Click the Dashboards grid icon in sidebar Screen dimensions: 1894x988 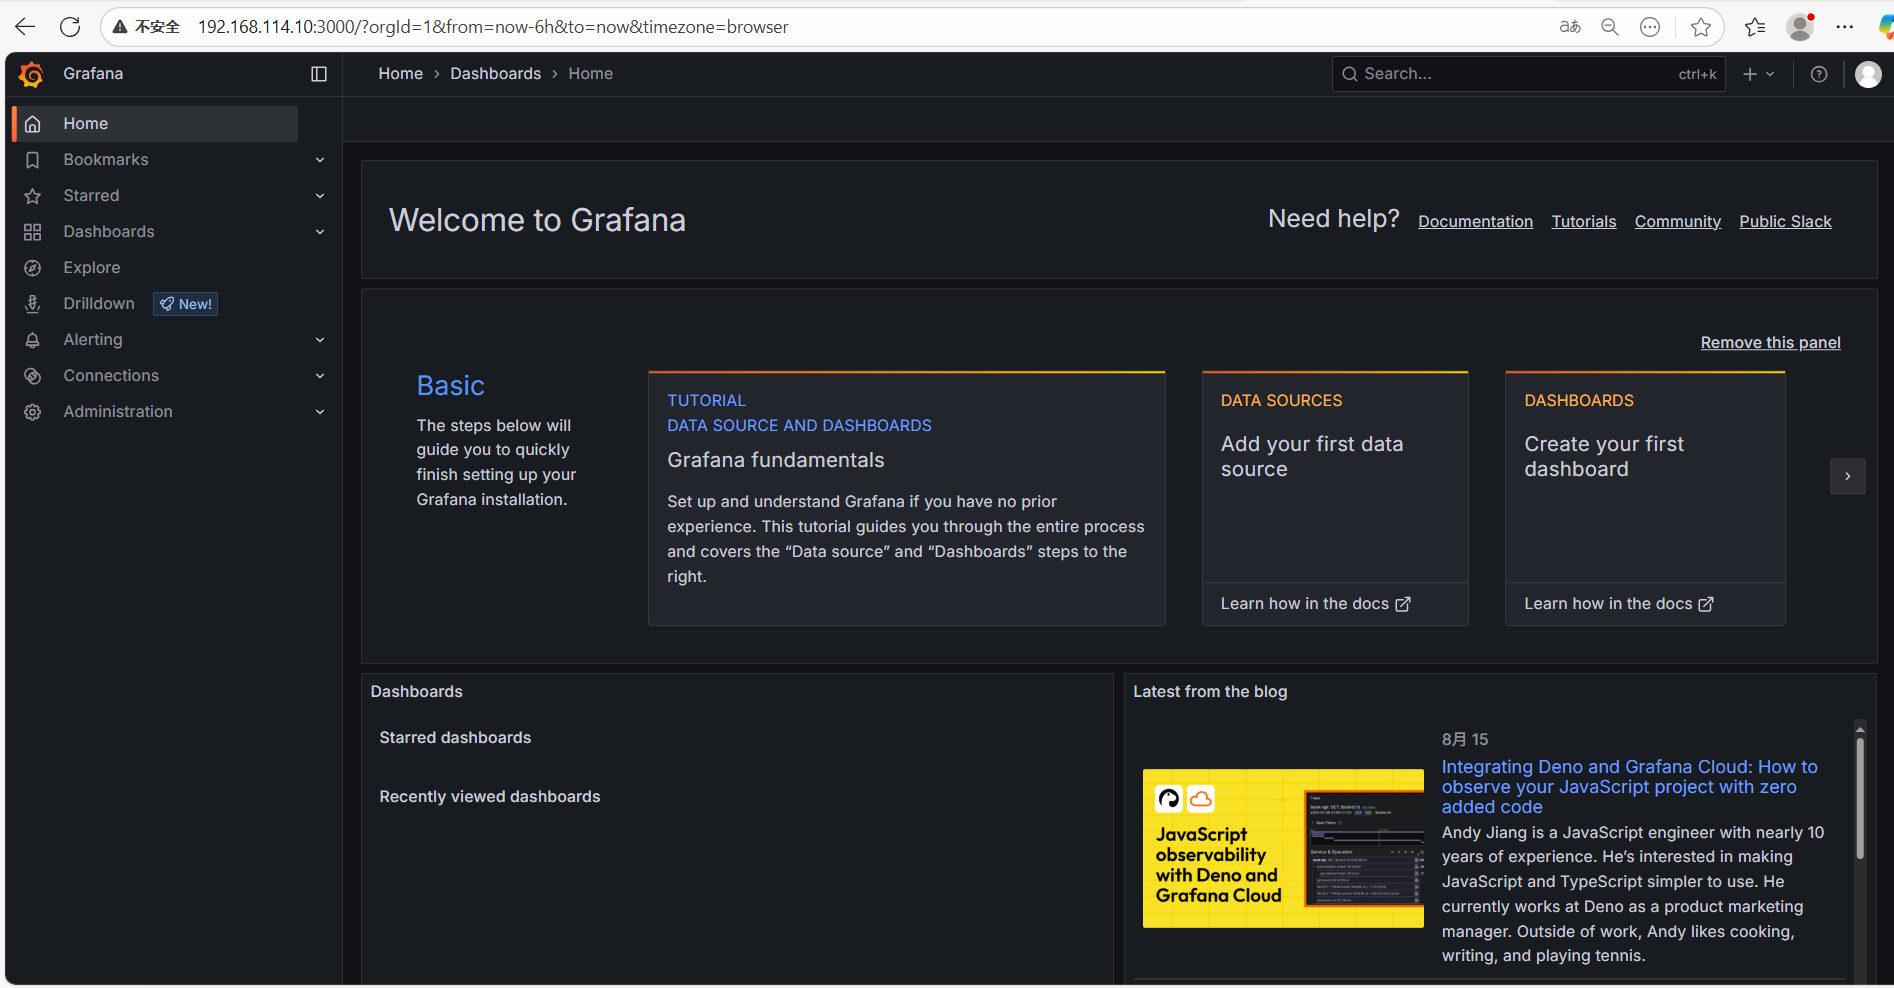tap(33, 232)
